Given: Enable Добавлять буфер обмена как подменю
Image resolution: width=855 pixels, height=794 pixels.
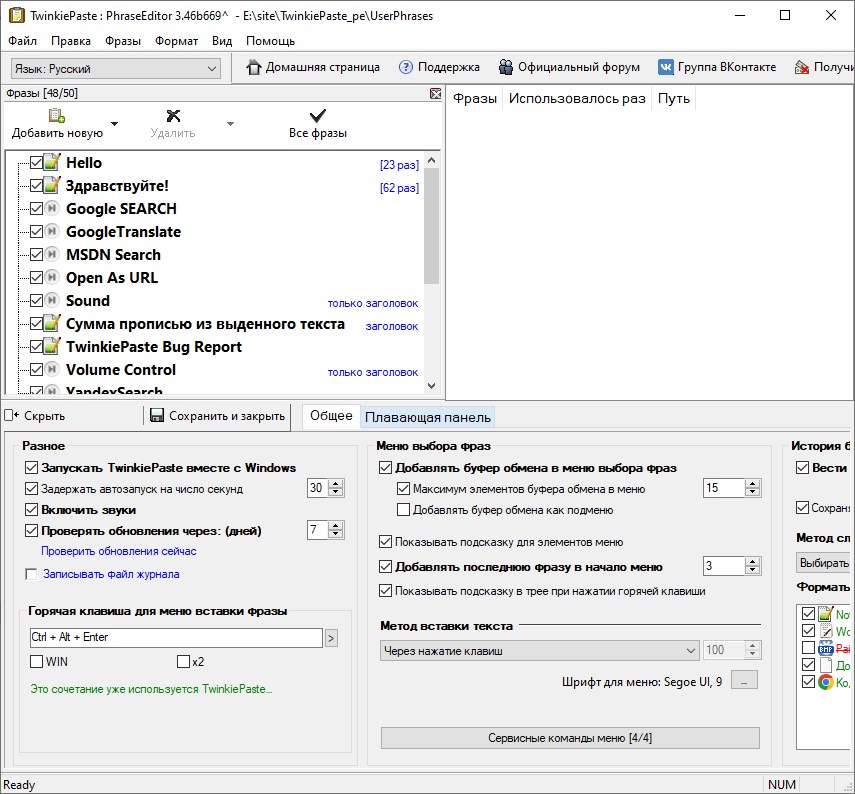Looking at the screenshot, I should (x=404, y=510).
